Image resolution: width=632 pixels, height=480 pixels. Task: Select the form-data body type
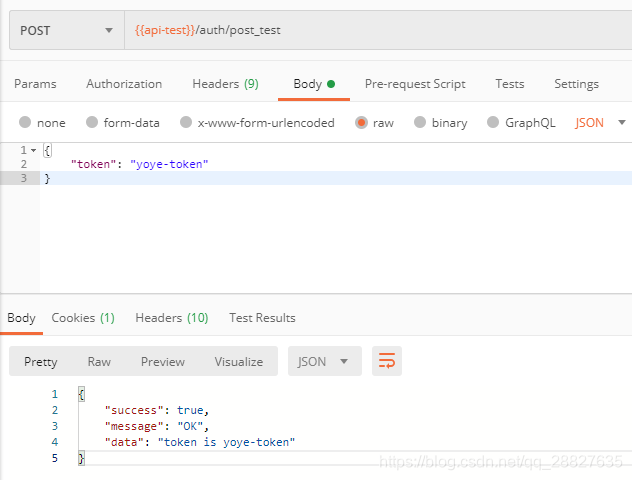pos(123,123)
